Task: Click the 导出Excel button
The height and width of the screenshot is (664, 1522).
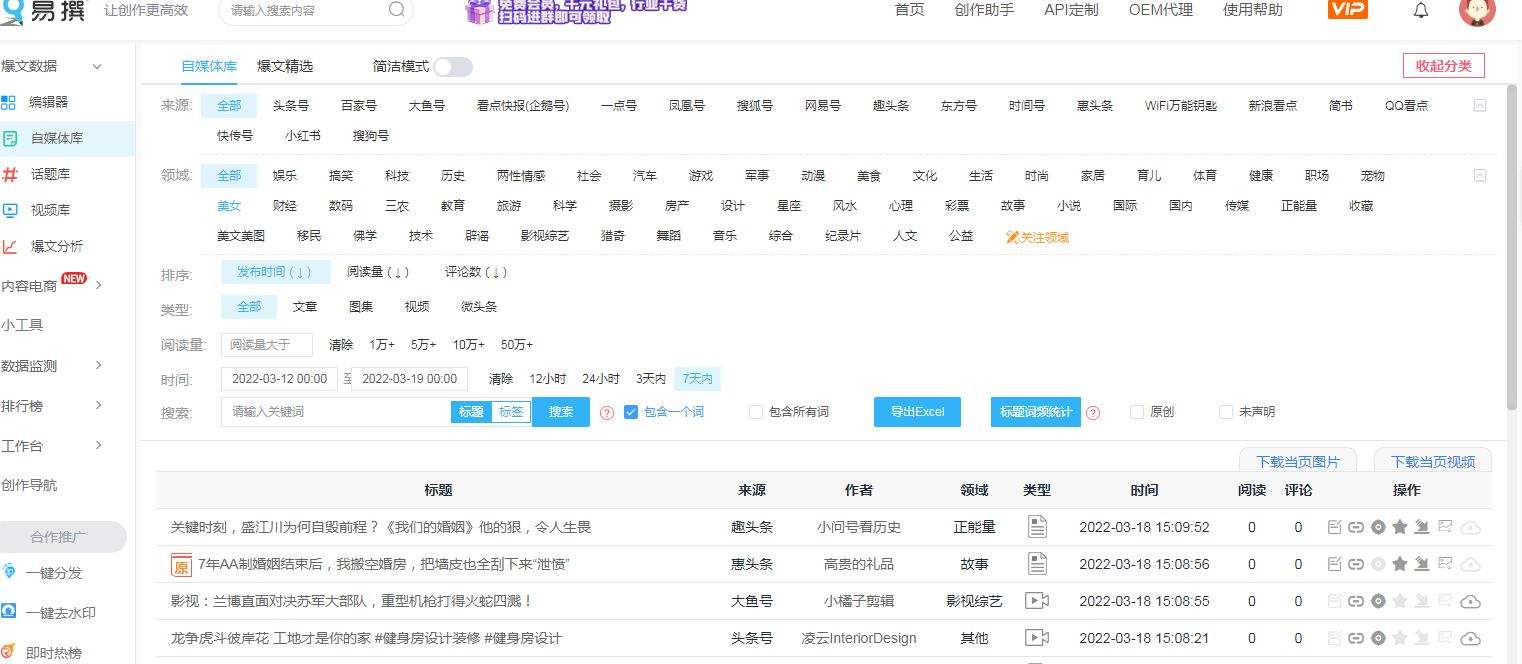Action: (x=917, y=412)
